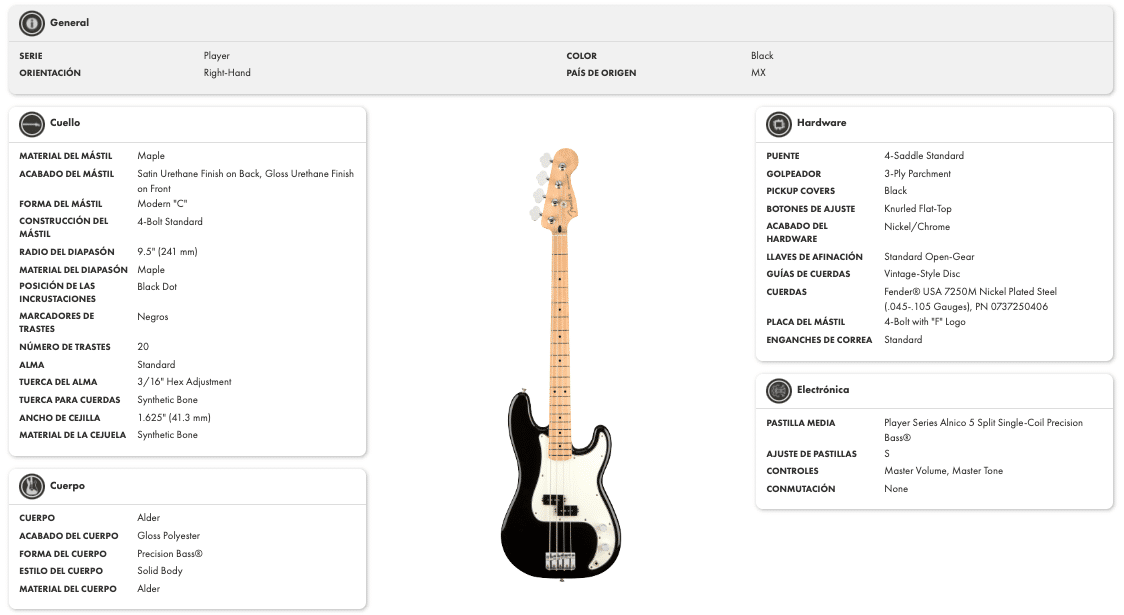Select the Hardware section title

(821, 123)
